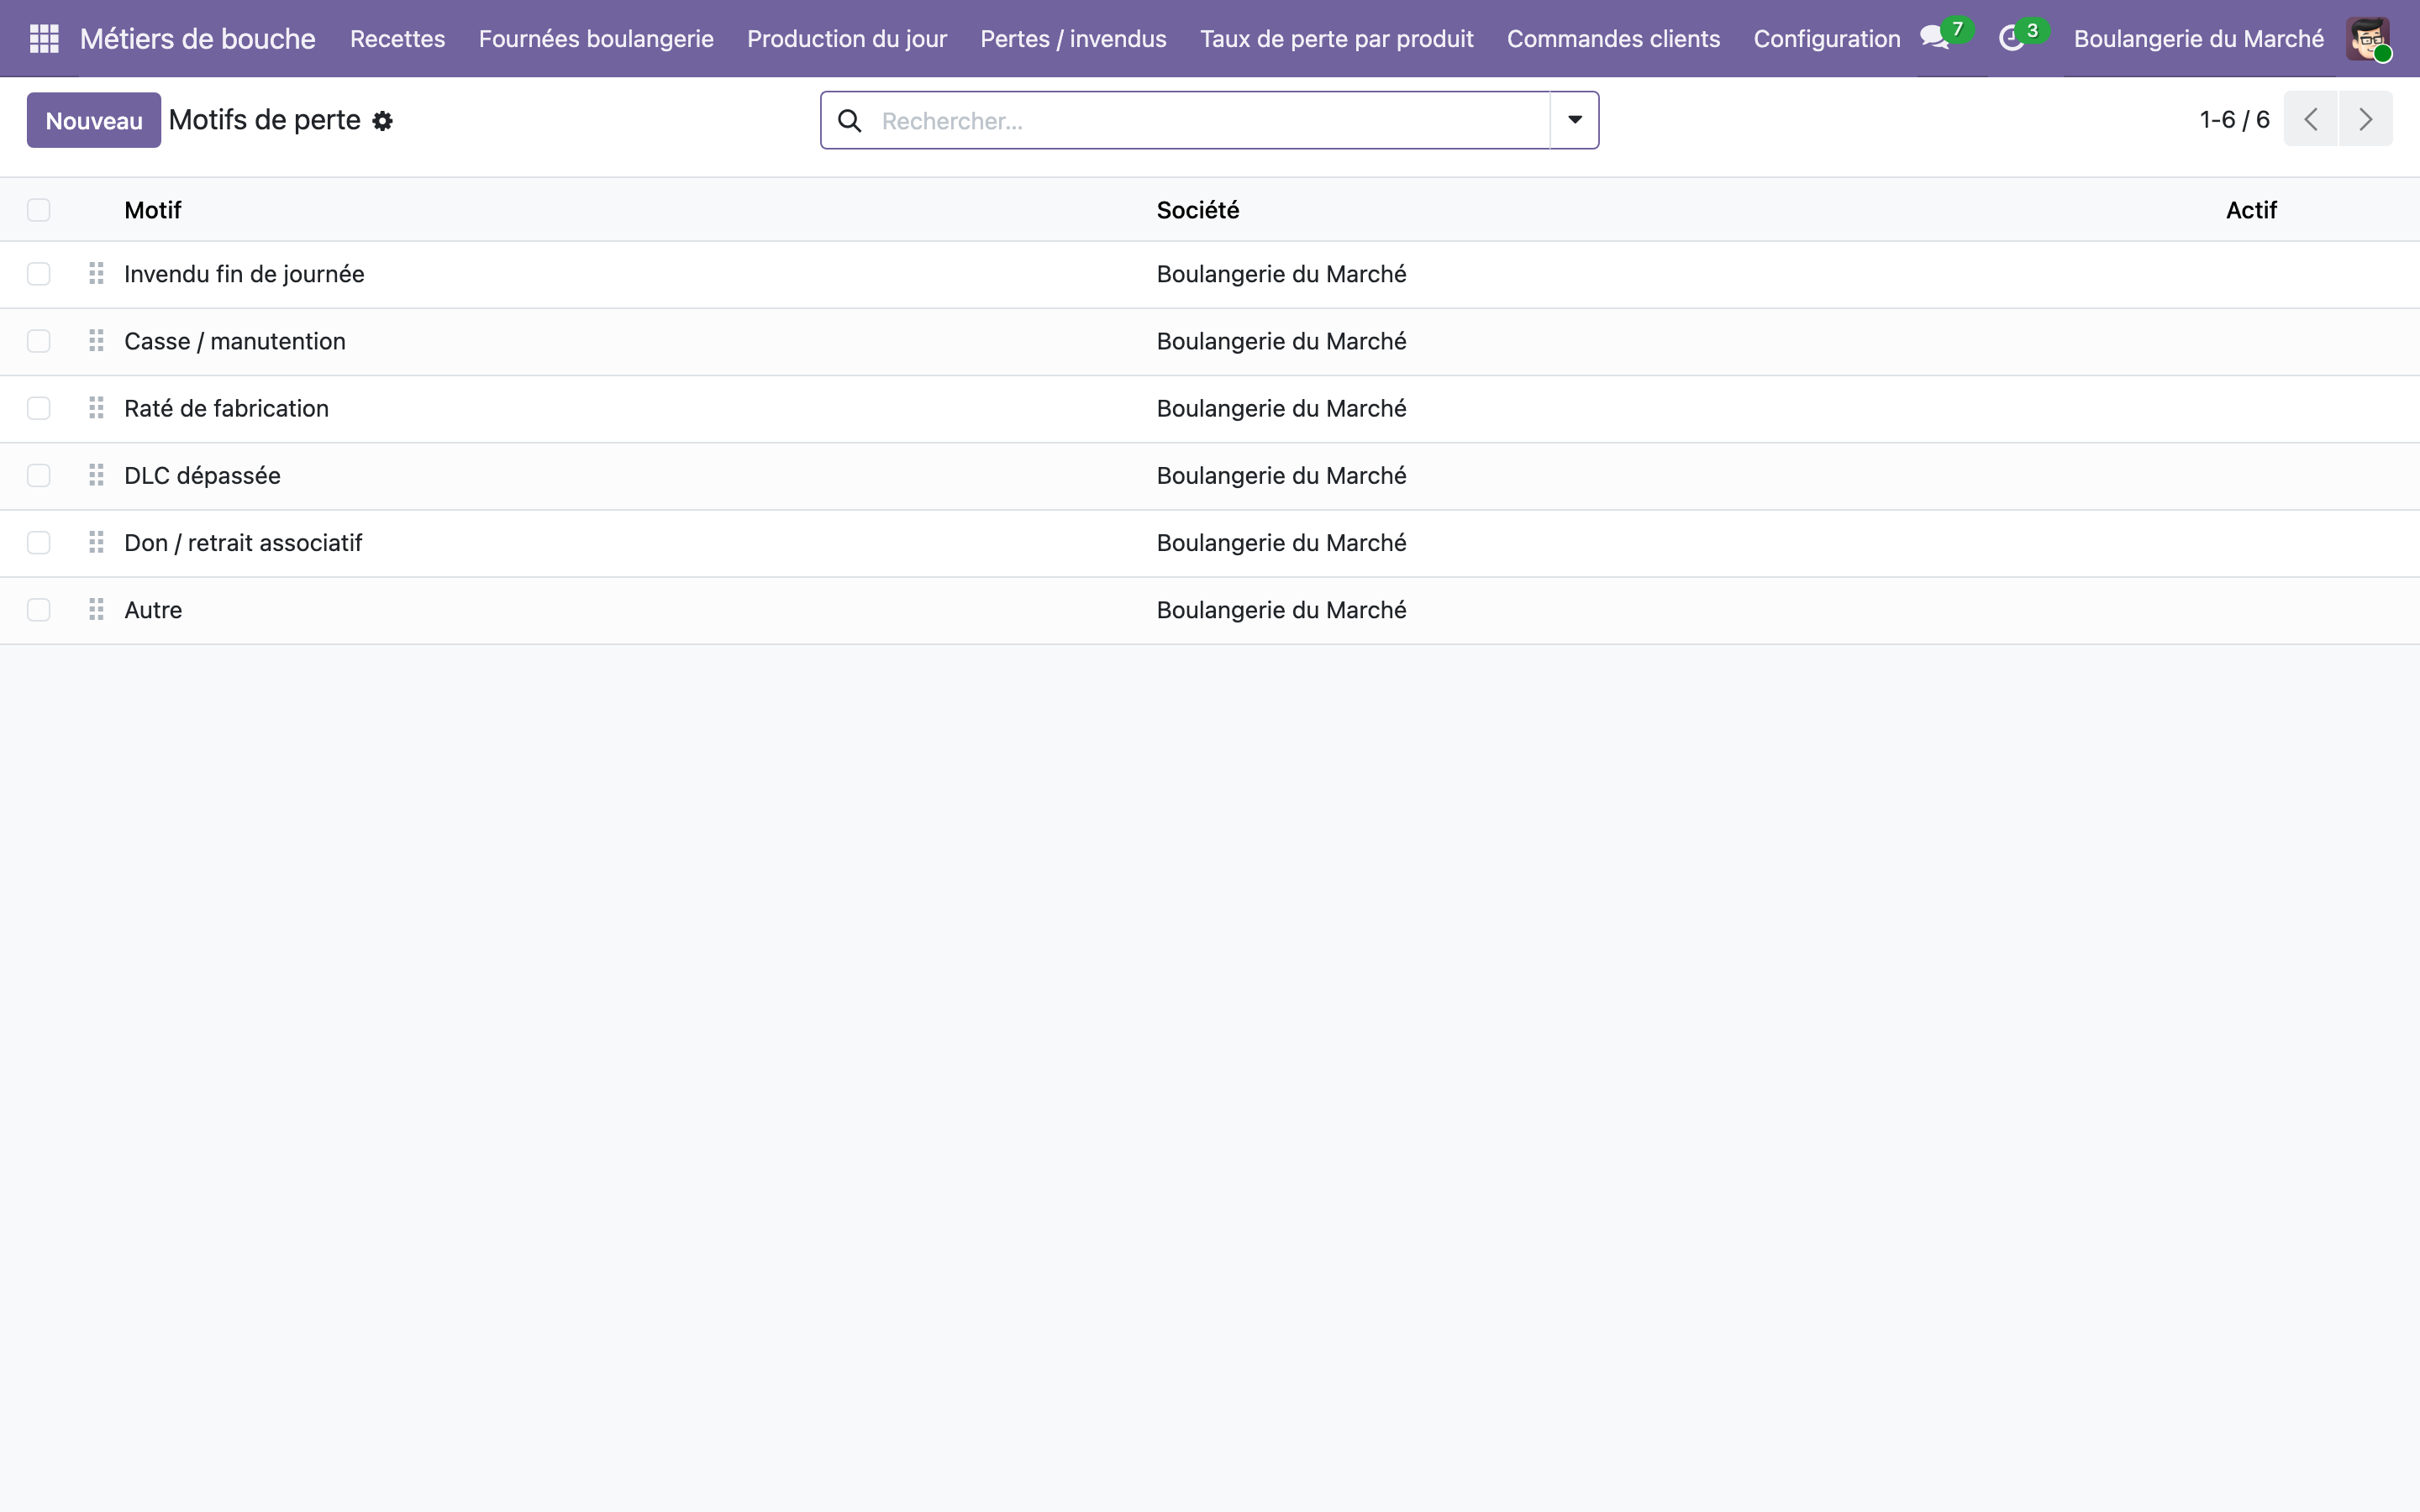Viewport: 2420px width, 1512px height.
Task: Click the search magnifier icon
Action: 849,121
